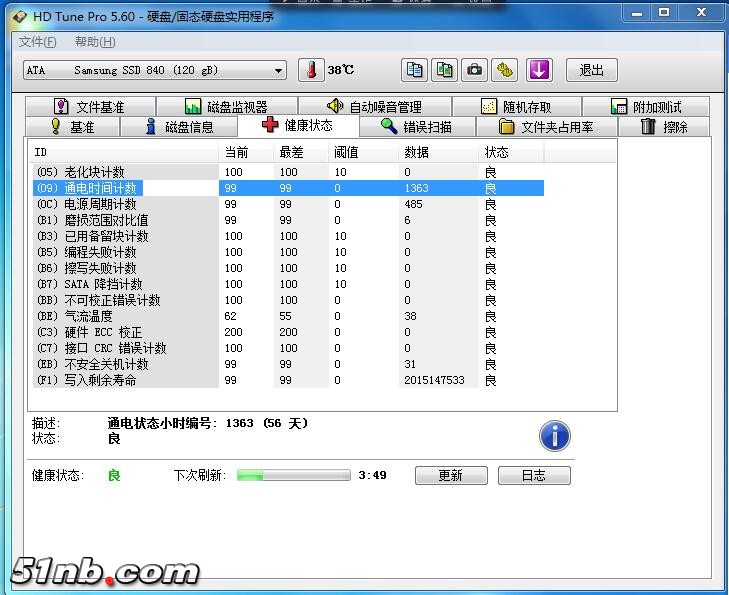
Task: Click the copy screenshot to clipboard icon
Action: click(444, 70)
